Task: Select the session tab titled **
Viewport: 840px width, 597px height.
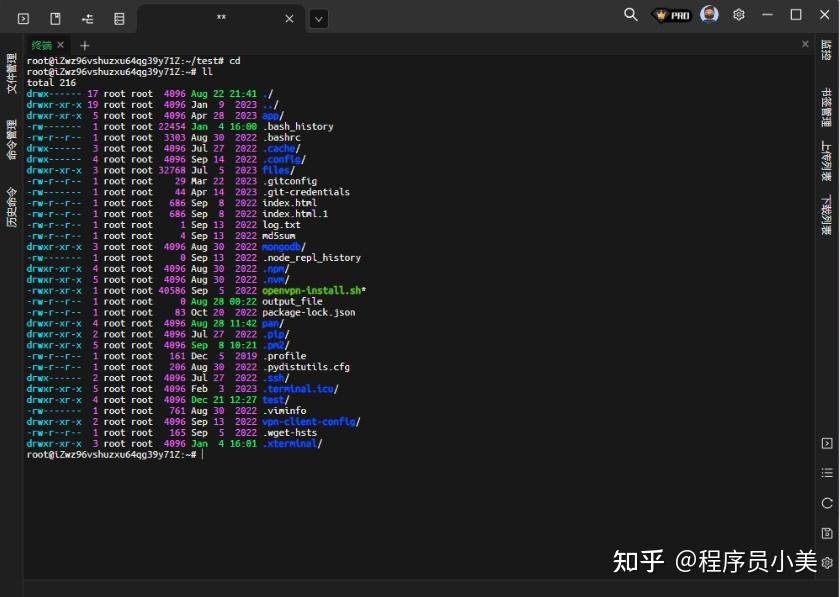Action: 221,19
